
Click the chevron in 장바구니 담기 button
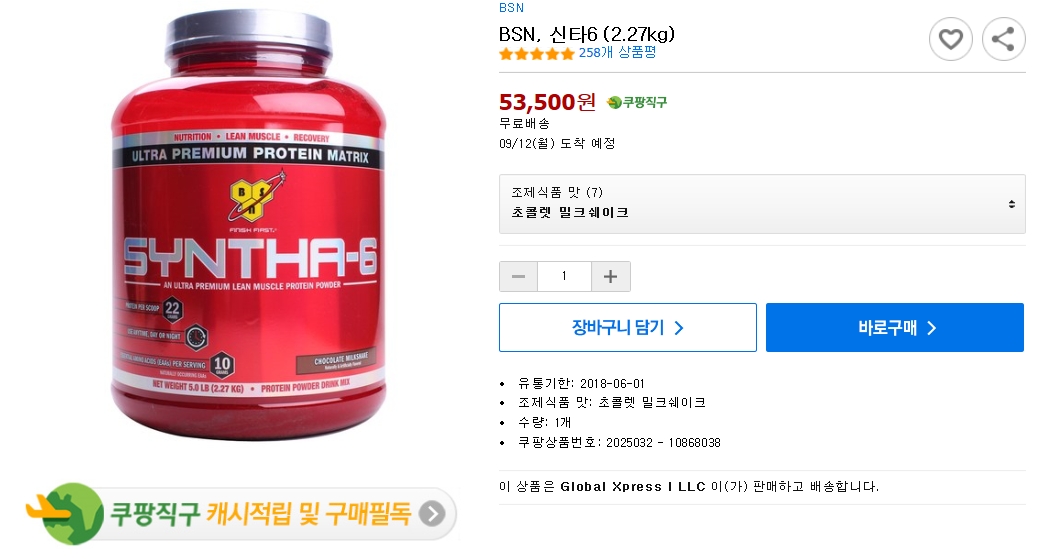[678, 328]
